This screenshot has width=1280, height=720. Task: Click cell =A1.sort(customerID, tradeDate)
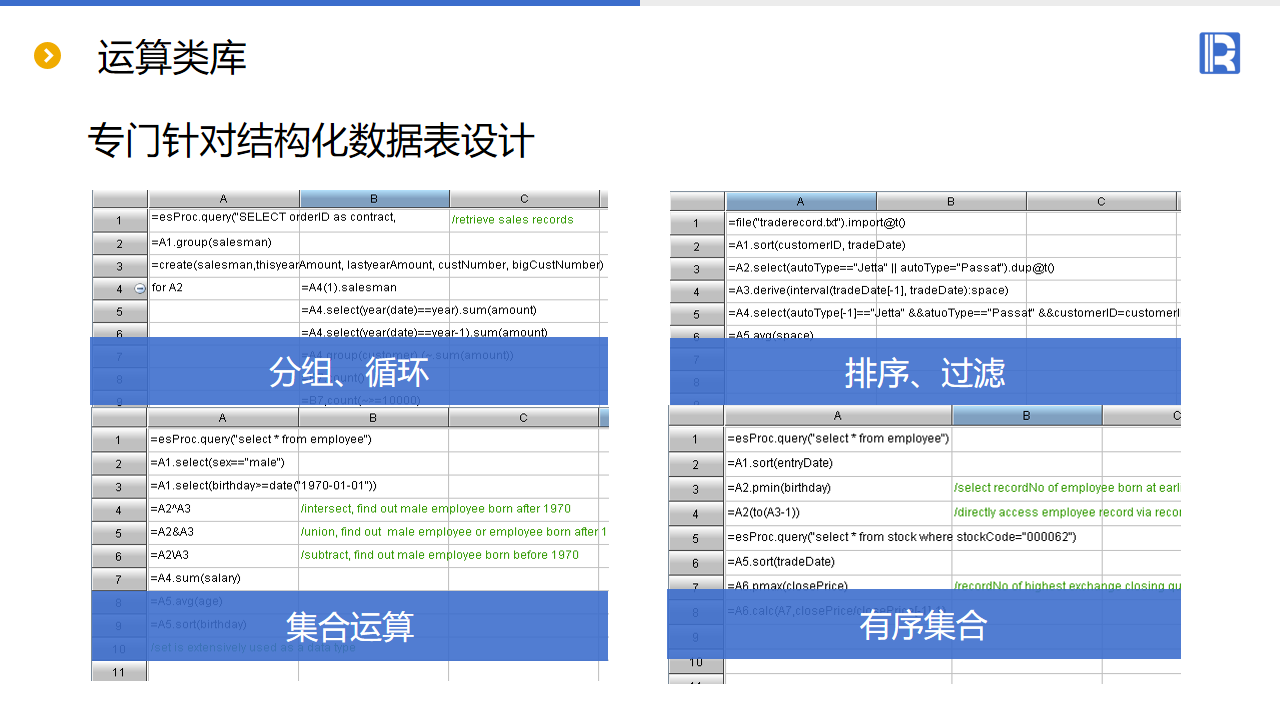(x=800, y=246)
